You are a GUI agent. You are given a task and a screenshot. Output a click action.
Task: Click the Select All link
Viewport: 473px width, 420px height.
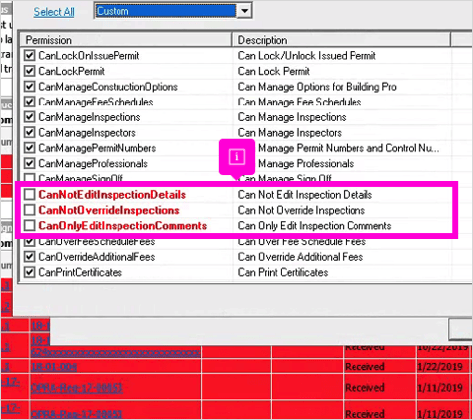click(54, 12)
